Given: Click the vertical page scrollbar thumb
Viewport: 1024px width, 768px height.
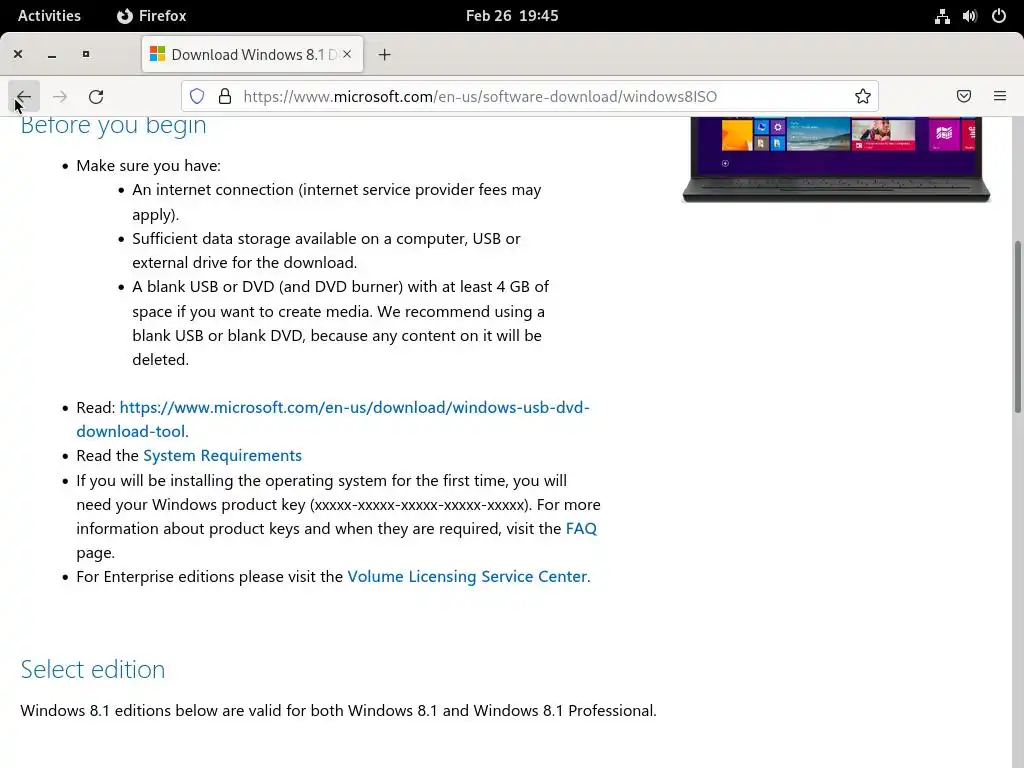Looking at the screenshot, I should tap(1017, 327).
